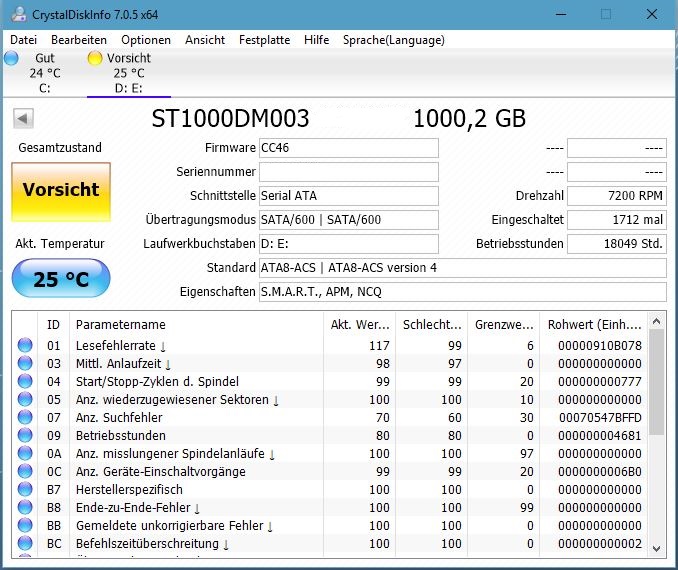Click raw value 00000910B078
This screenshot has width=678, height=570.
click(x=600, y=346)
